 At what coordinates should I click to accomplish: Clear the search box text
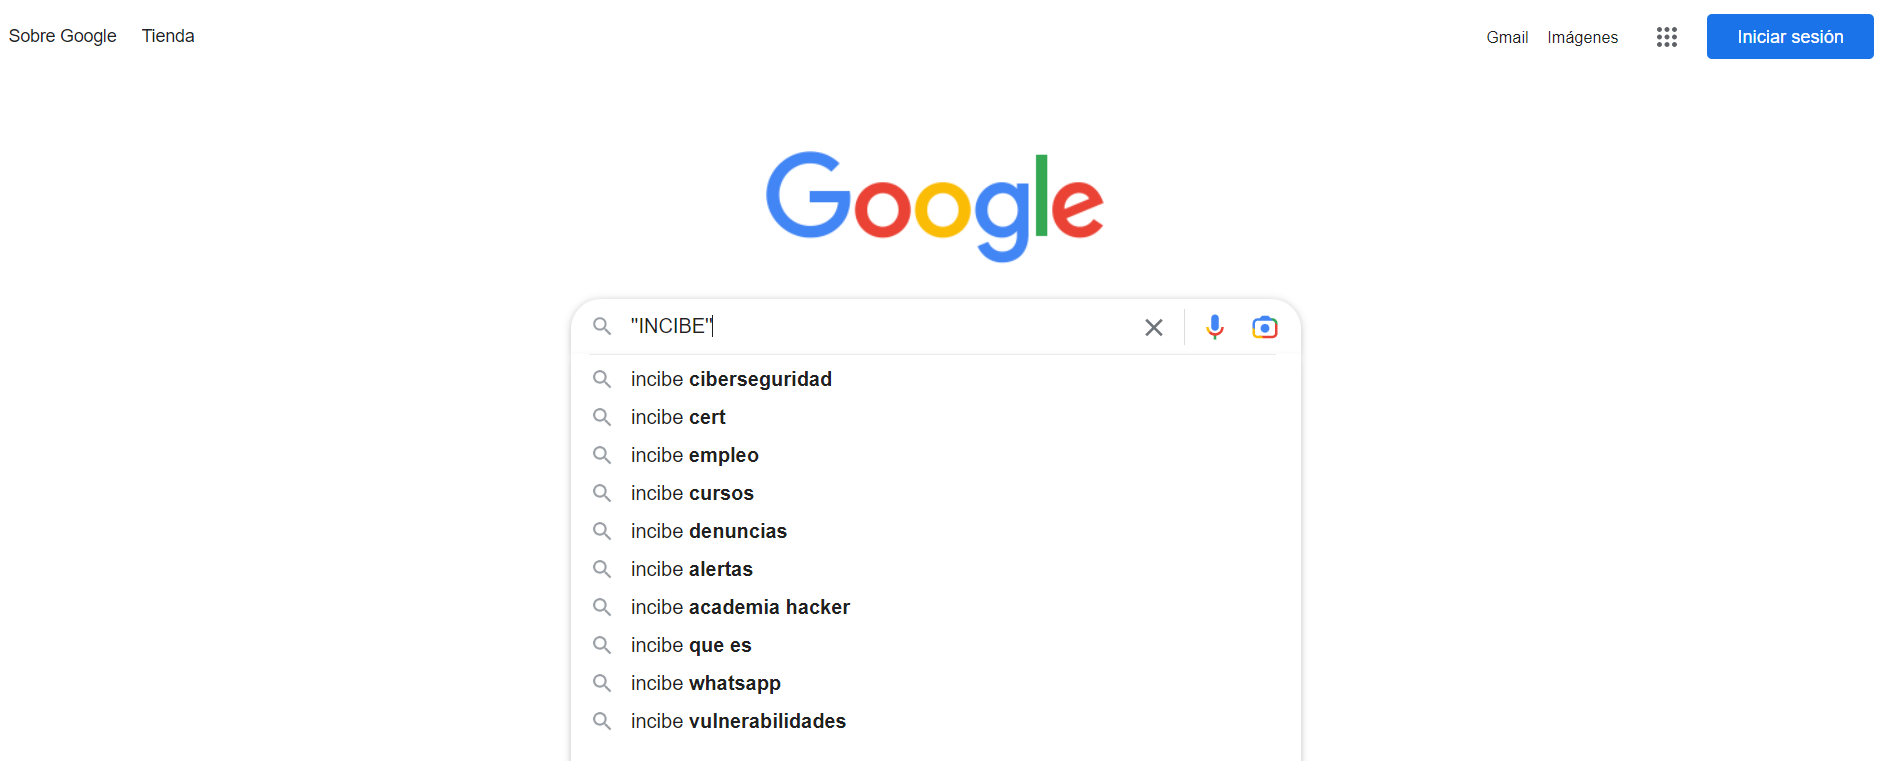coord(1153,327)
